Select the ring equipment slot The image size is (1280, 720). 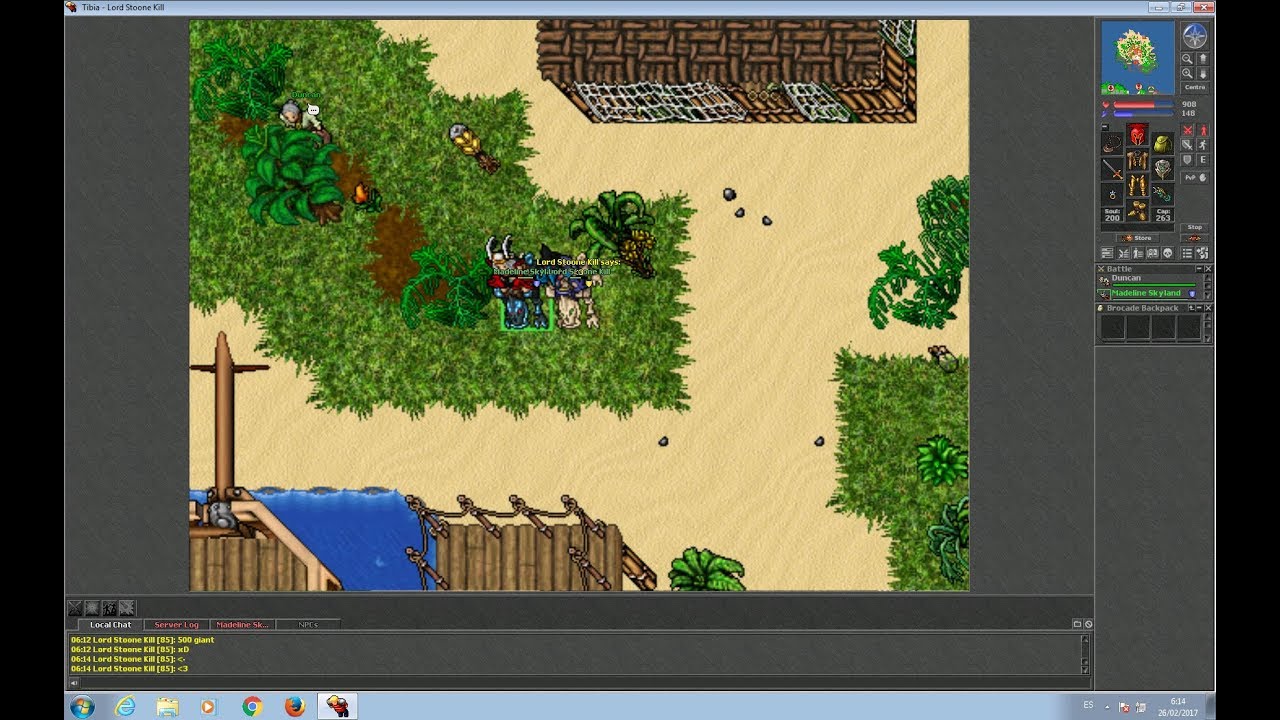click(x=1112, y=194)
